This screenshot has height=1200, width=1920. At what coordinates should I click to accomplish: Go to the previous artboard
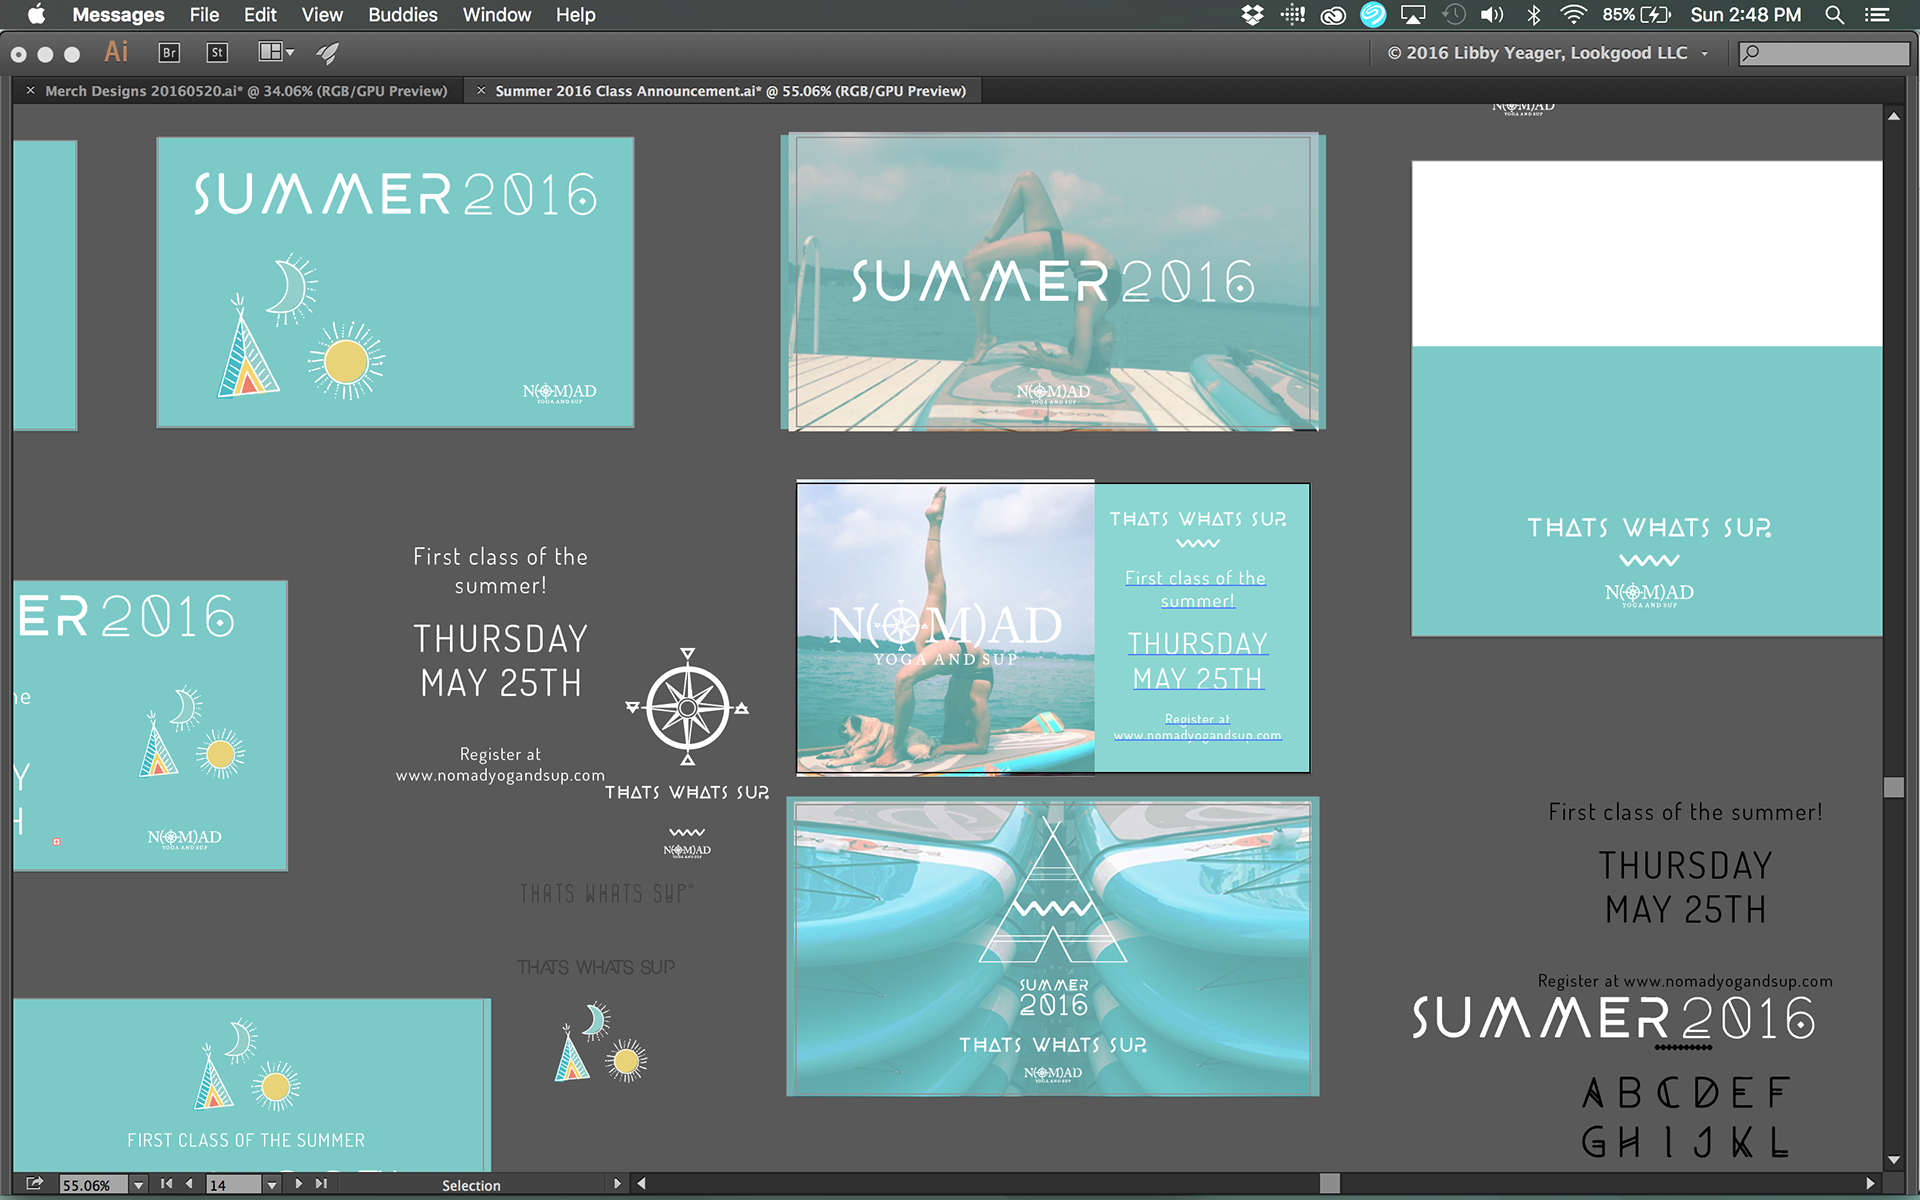[x=189, y=1184]
